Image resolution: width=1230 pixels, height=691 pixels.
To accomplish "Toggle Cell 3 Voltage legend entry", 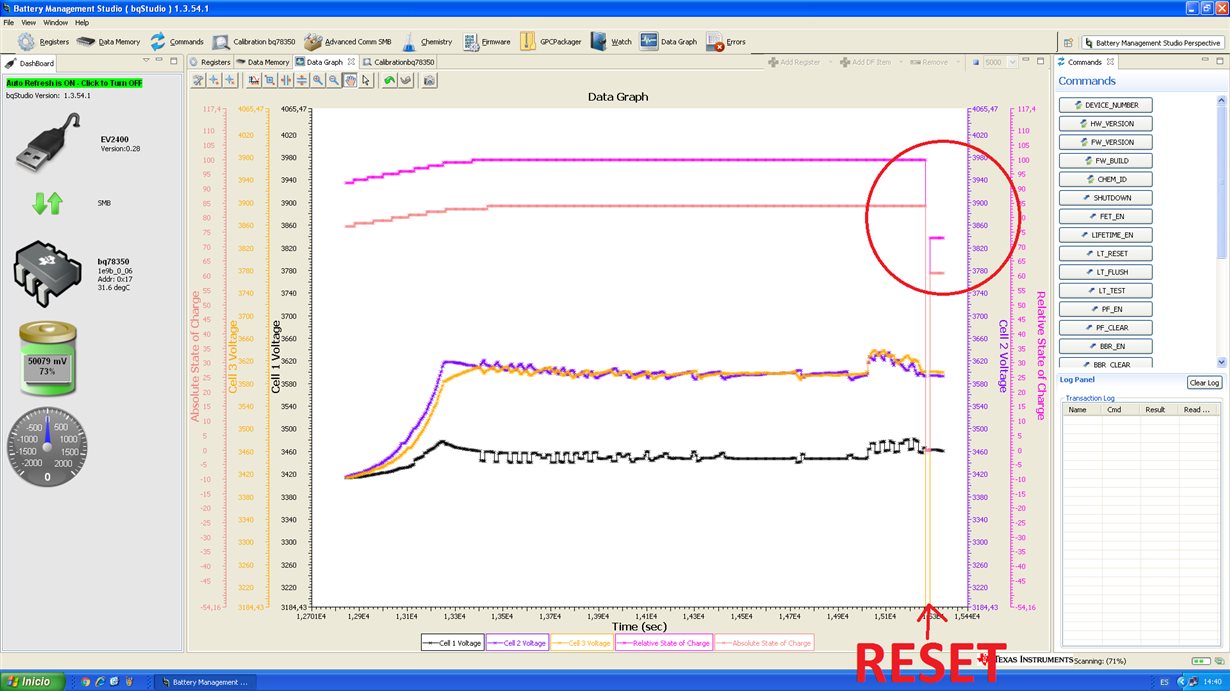I will (x=582, y=643).
